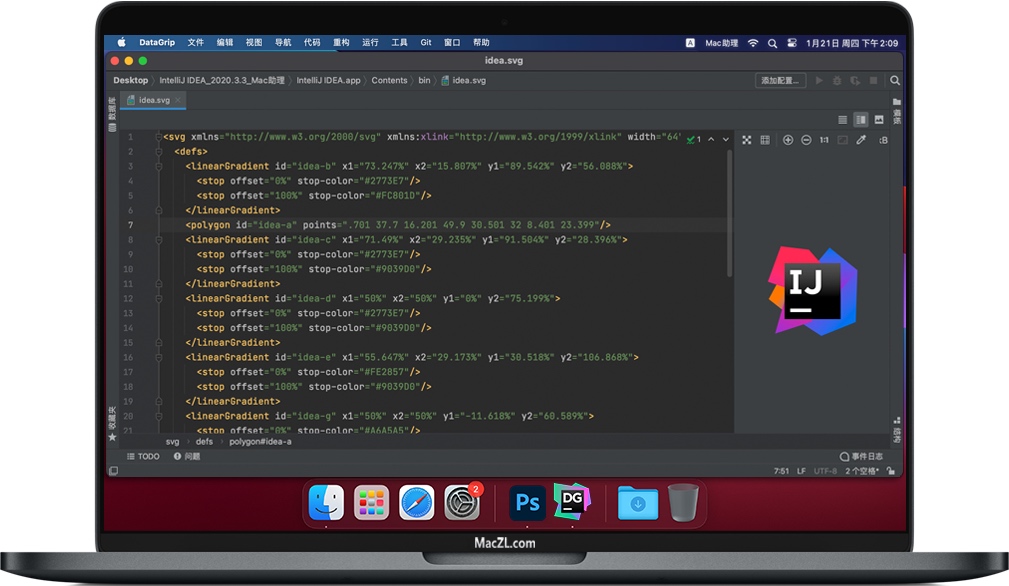Open DataGrip from the Dock

click(572, 503)
